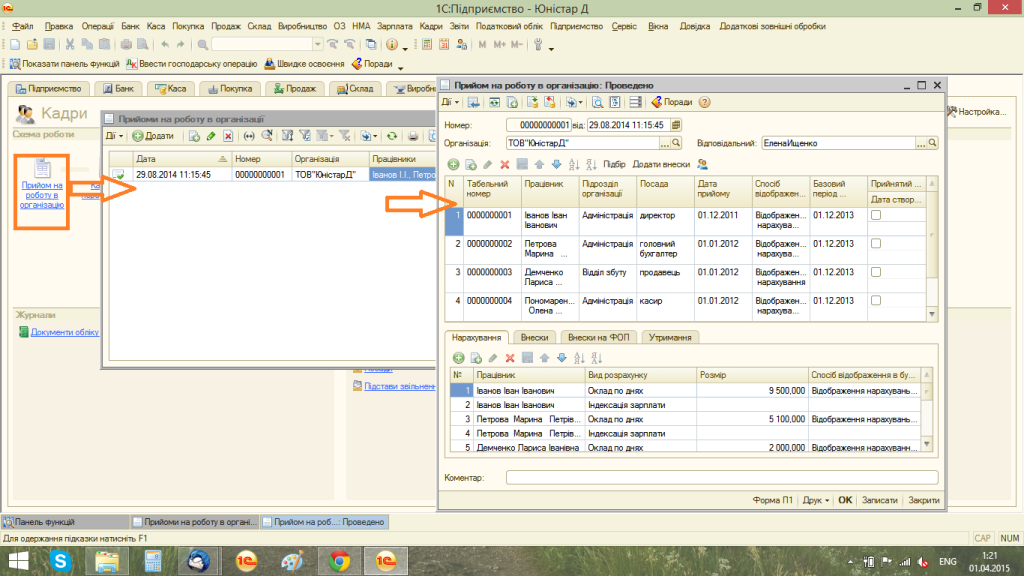Expand the search box dropdown in main toolbar
Screen dimensions: 1024x576
[x=317, y=44]
